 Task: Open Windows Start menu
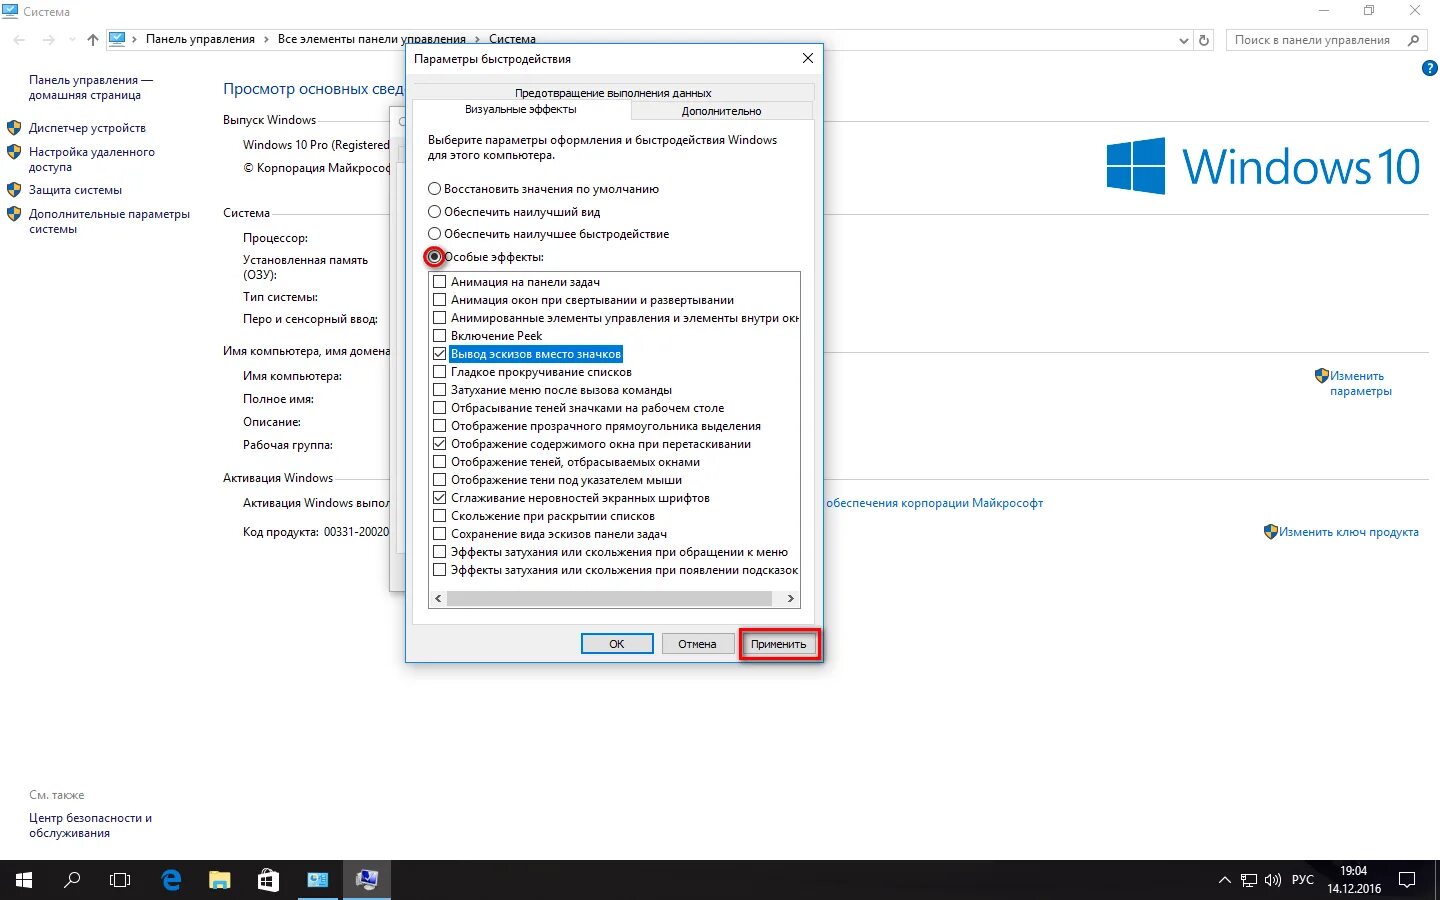(x=23, y=880)
